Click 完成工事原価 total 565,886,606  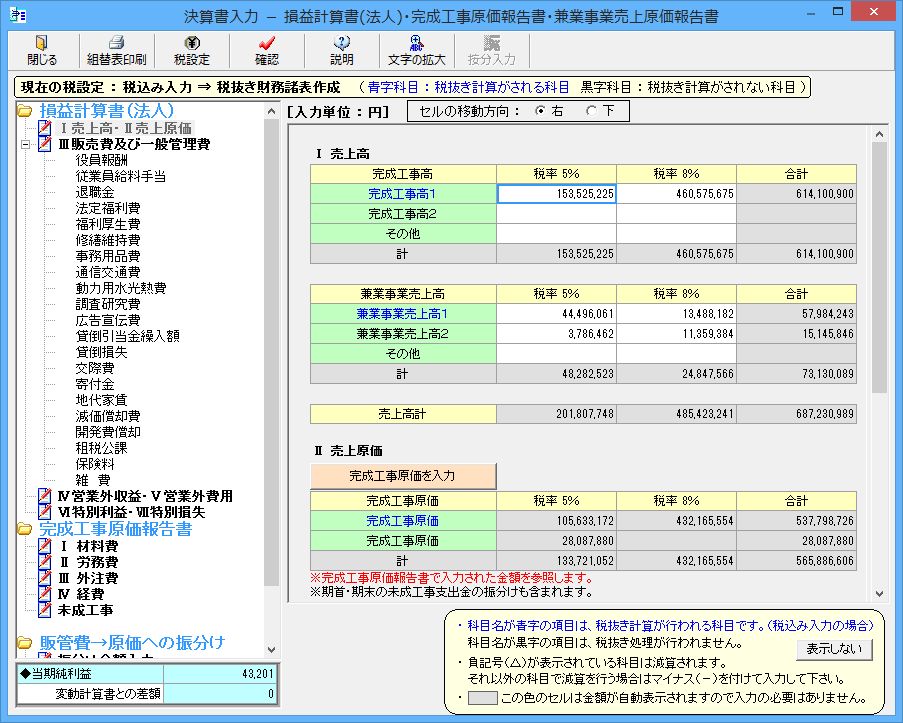tap(796, 561)
